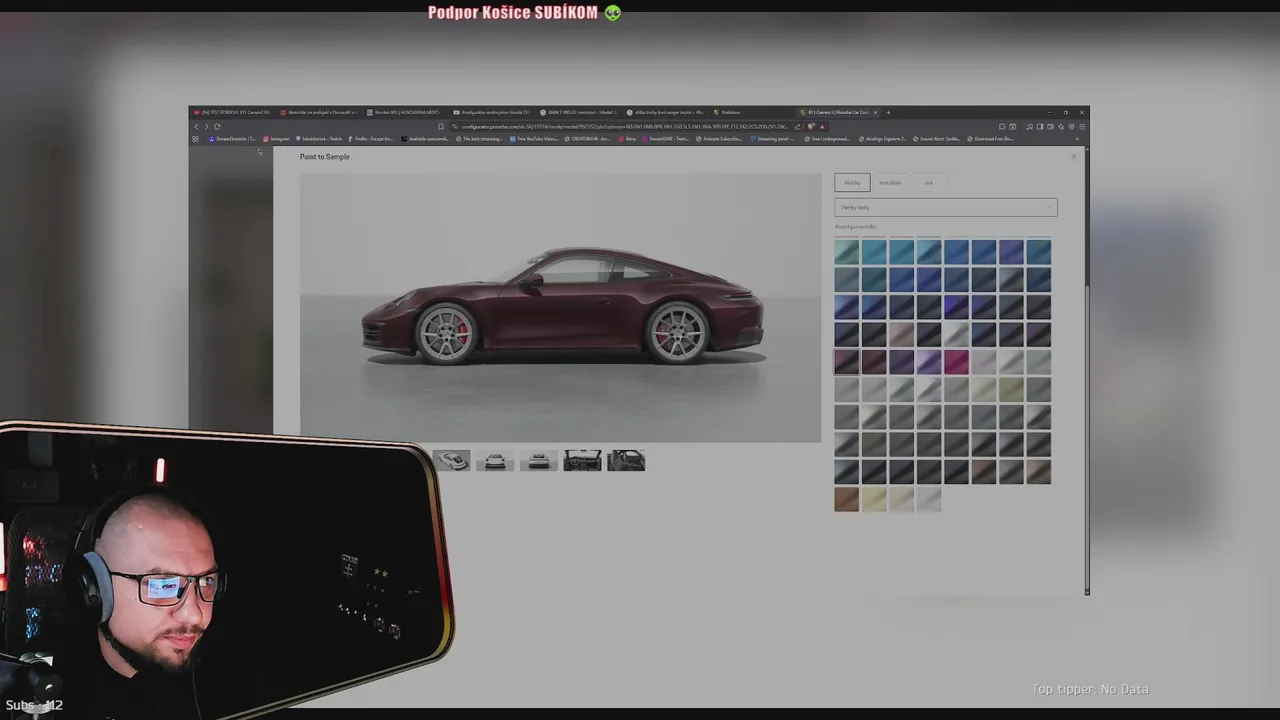Show the front view thumbnail of the car
The width and height of the screenshot is (1280, 720).
click(495, 460)
